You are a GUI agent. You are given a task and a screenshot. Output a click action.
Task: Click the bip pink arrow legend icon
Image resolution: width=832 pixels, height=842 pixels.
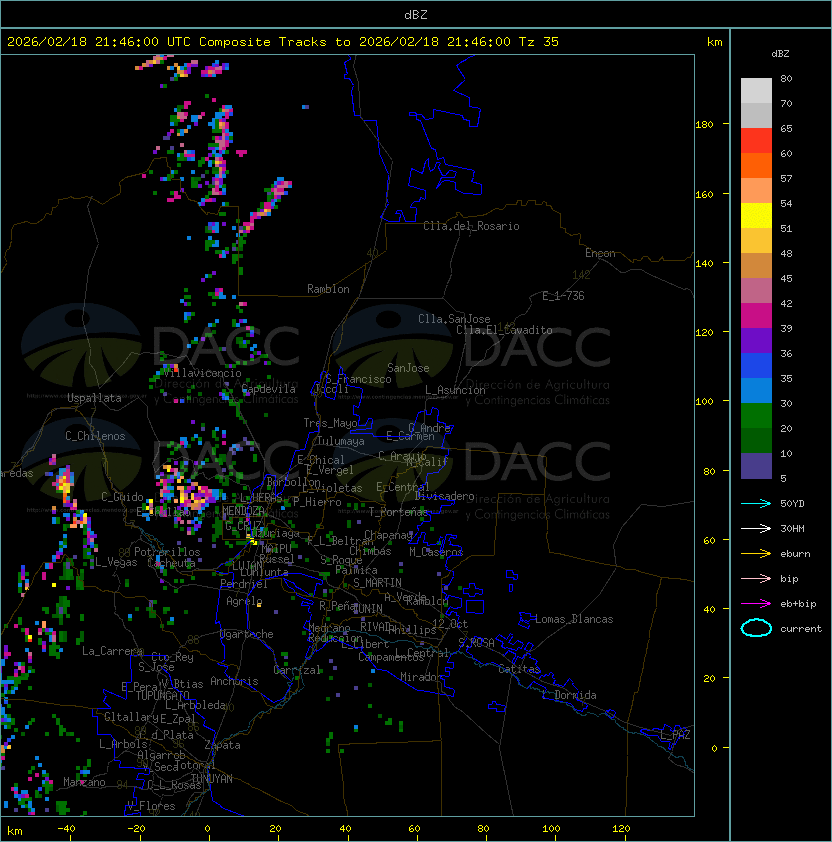click(x=756, y=578)
